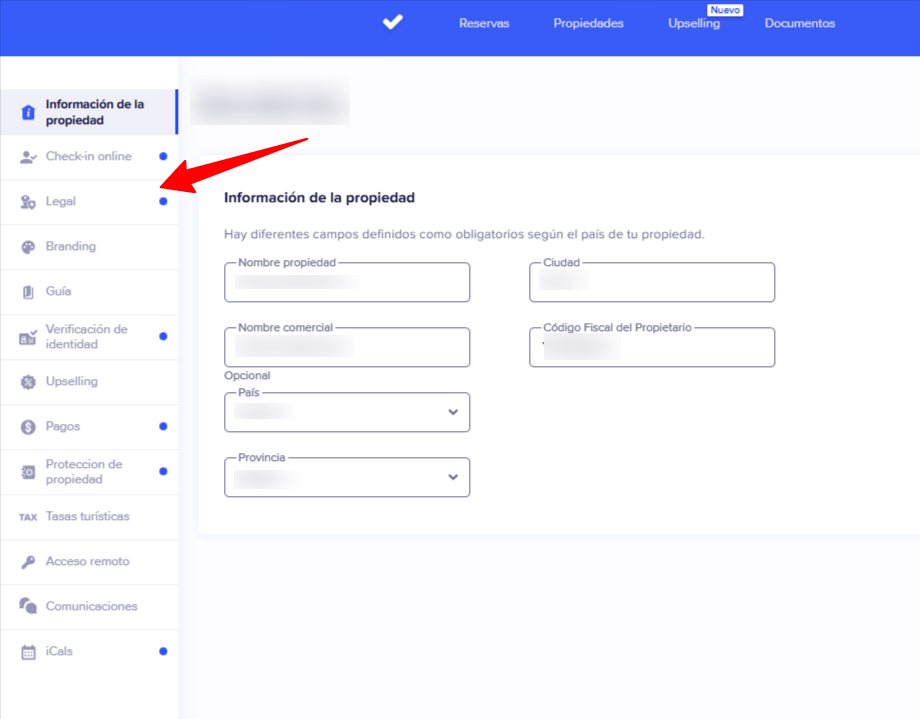Click the Acceso remoto key icon
920x719 pixels.
pos(28,562)
